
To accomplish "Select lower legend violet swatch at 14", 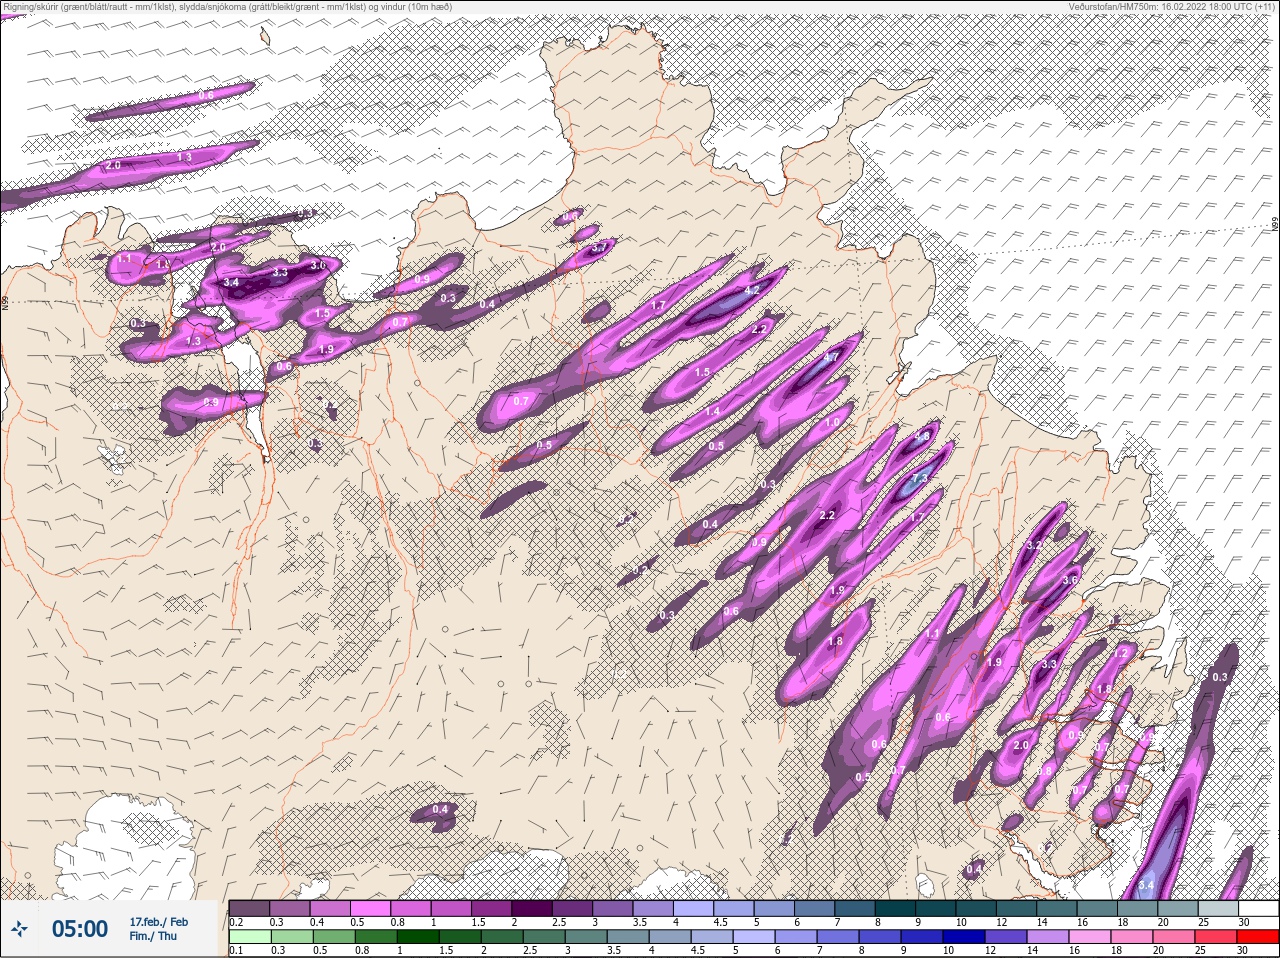I will click(1048, 937).
